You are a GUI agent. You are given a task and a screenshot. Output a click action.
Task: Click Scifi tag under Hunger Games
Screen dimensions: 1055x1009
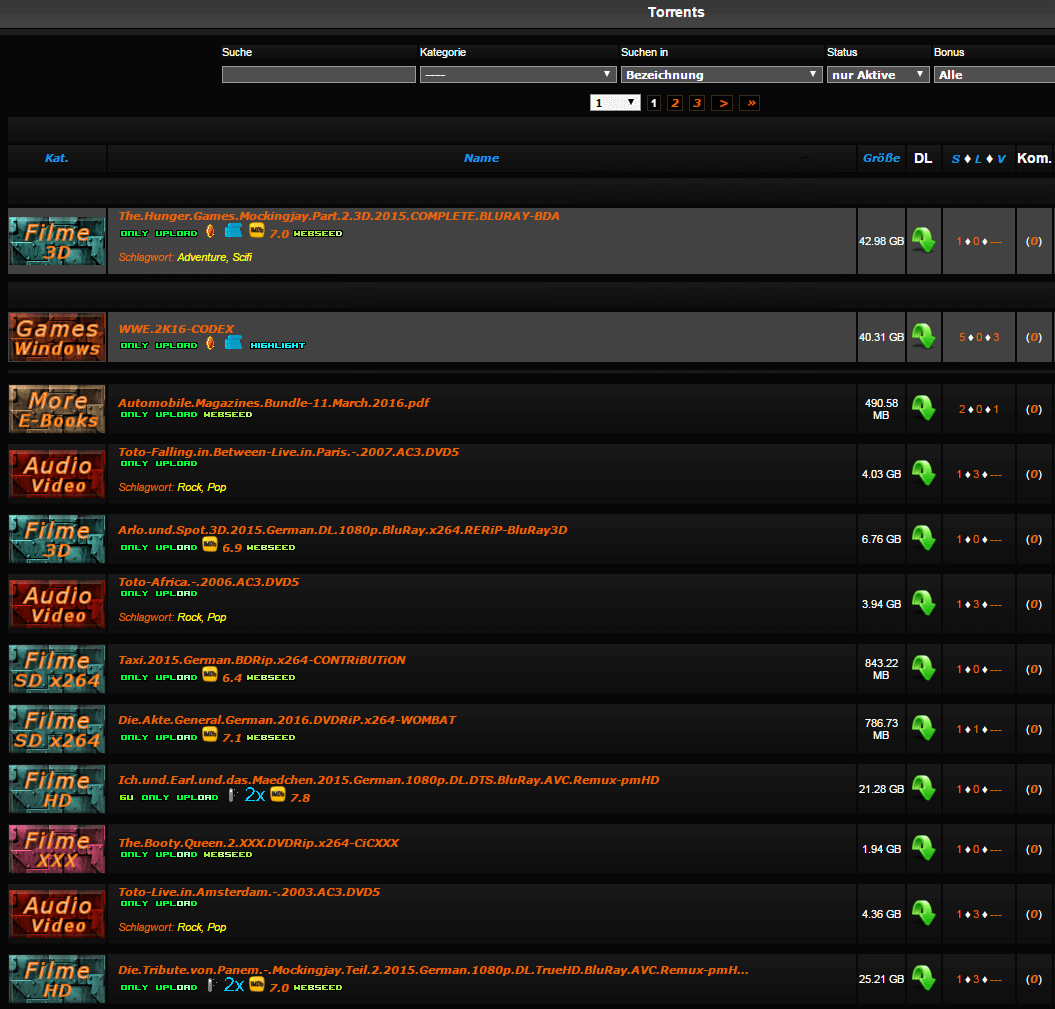pyautogui.click(x=242, y=257)
